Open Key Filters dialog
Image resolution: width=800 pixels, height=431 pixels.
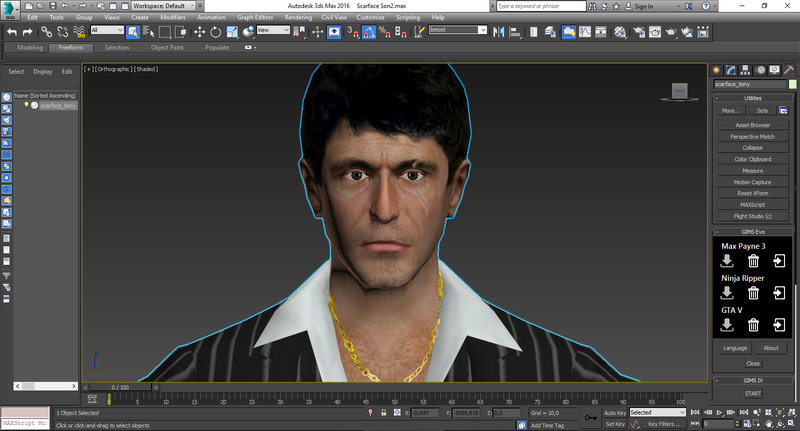click(664, 424)
